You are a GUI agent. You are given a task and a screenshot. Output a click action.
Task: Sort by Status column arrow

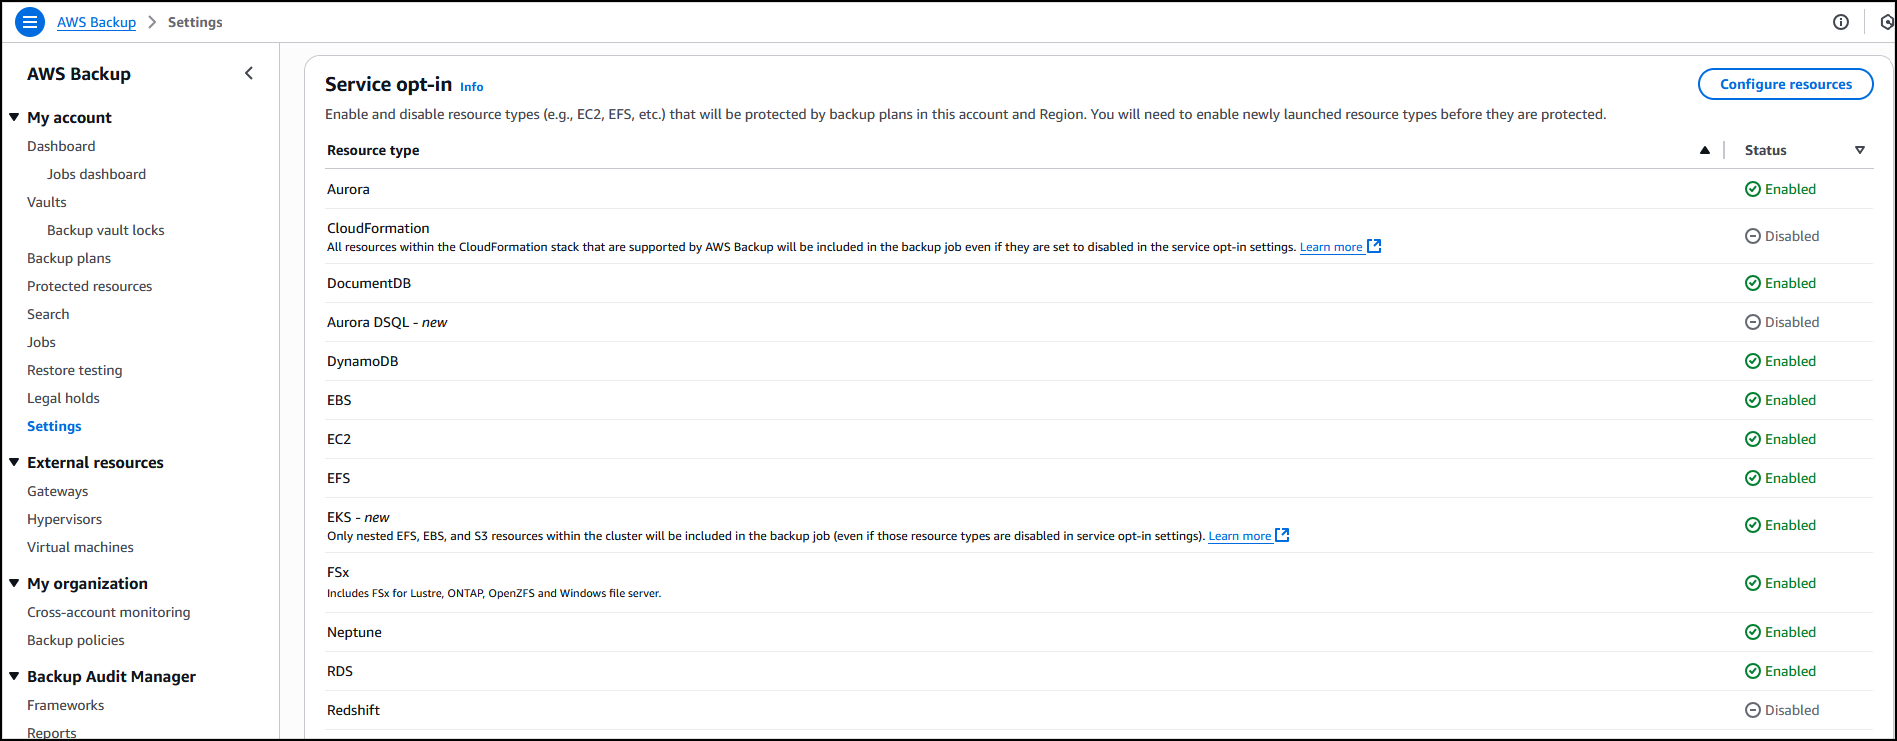(1860, 150)
